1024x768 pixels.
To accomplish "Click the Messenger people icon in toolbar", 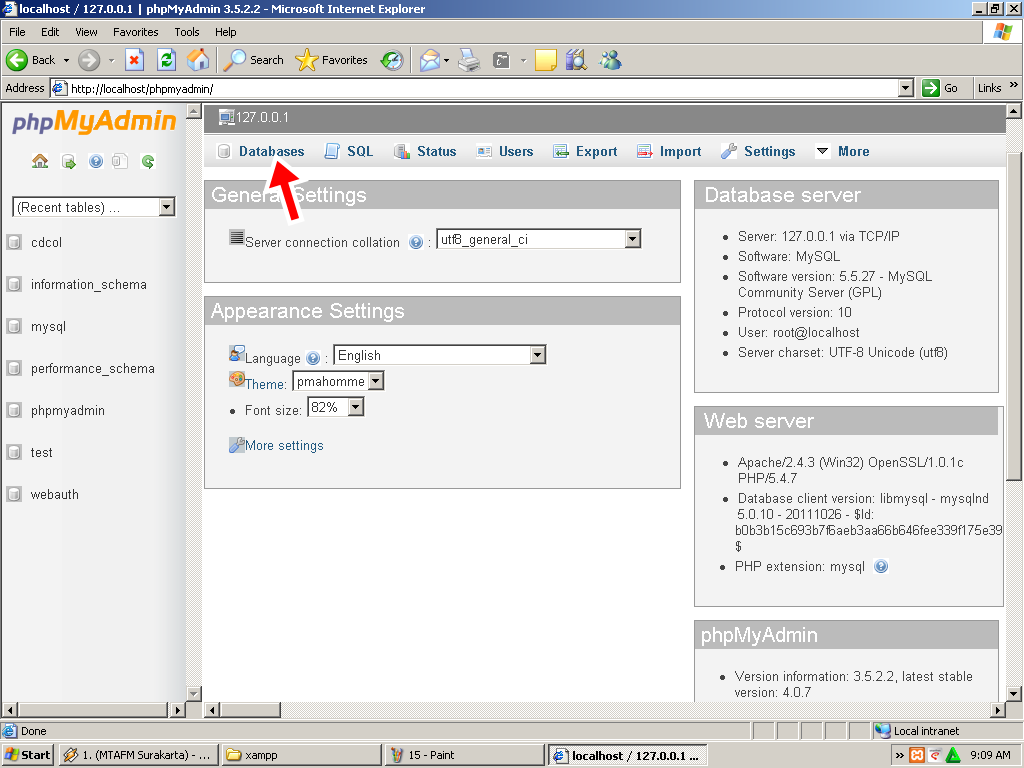I will pyautogui.click(x=611, y=60).
